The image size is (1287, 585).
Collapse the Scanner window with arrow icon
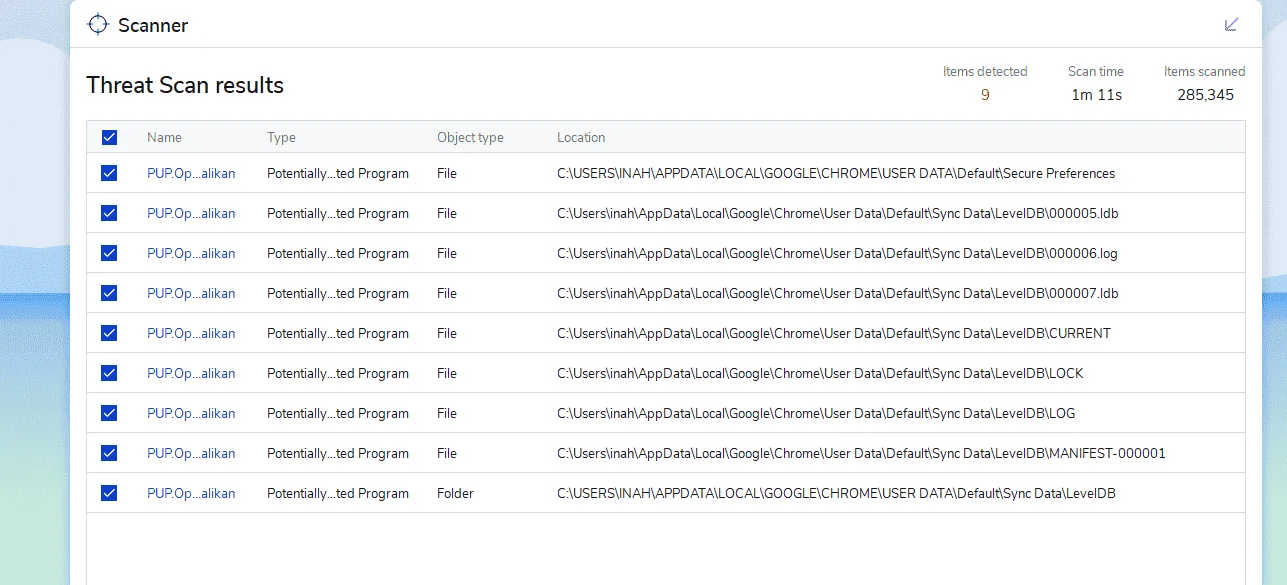1232,24
